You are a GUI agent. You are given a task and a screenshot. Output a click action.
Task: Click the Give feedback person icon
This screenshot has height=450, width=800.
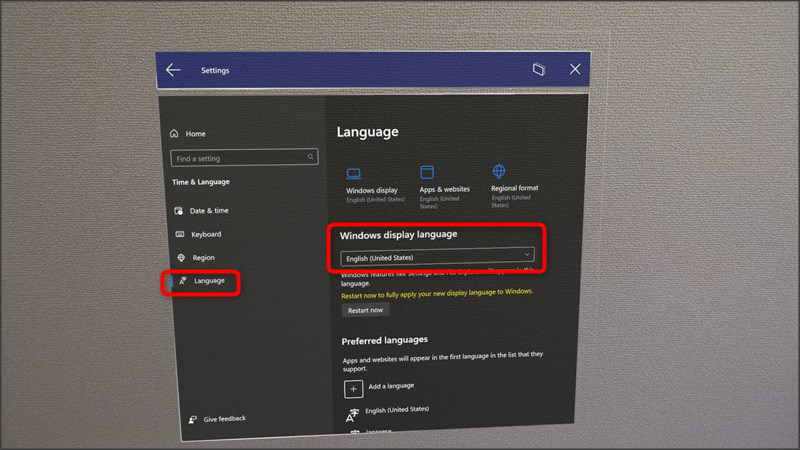(192, 419)
